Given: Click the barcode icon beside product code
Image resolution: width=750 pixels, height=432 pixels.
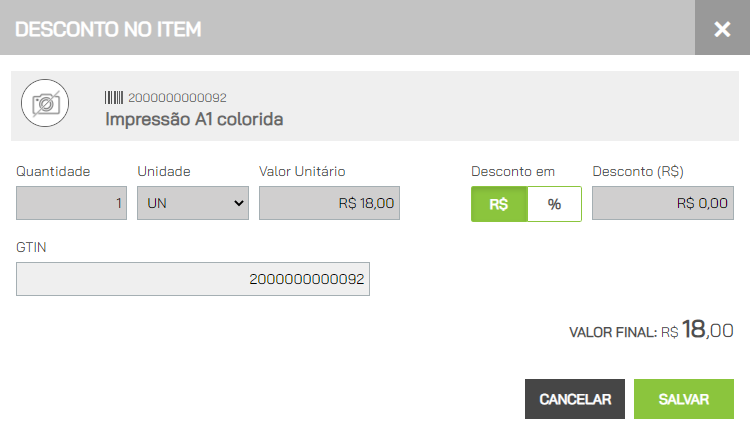Looking at the screenshot, I should (x=114, y=98).
